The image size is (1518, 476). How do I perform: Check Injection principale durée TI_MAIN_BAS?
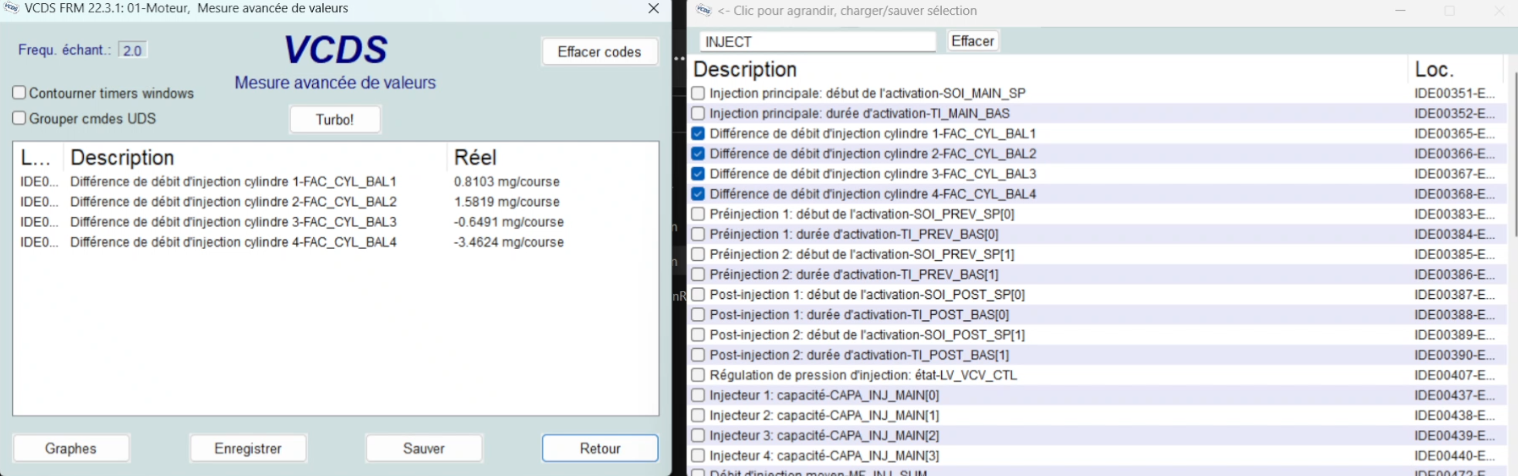coord(698,113)
